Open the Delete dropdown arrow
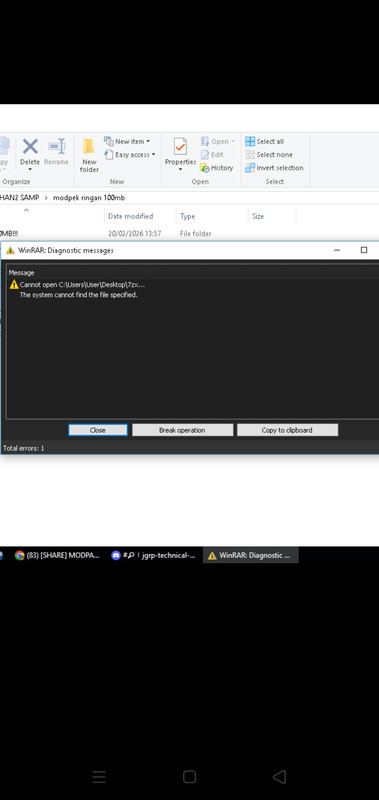 tap(30, 169)
